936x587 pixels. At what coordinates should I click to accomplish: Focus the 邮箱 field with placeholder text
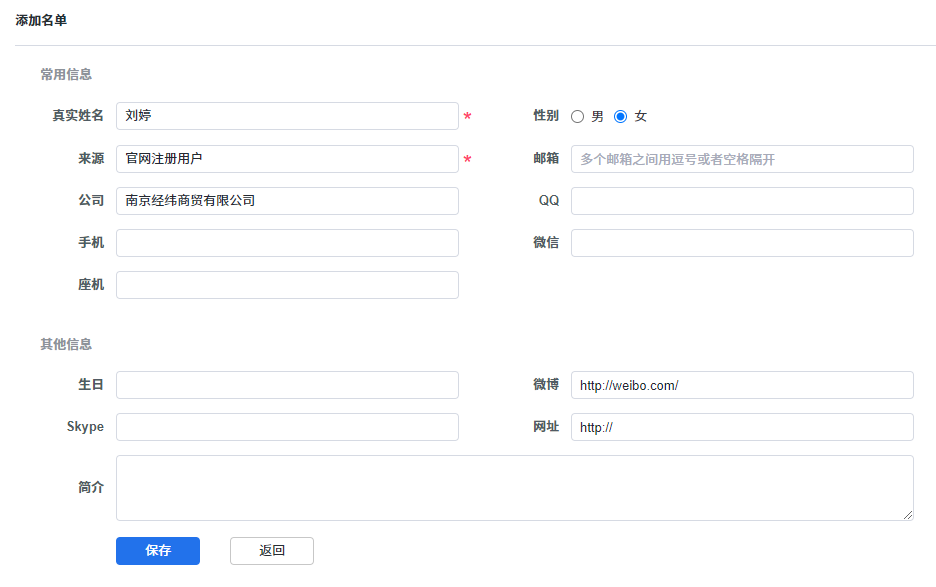pos(742,159)
